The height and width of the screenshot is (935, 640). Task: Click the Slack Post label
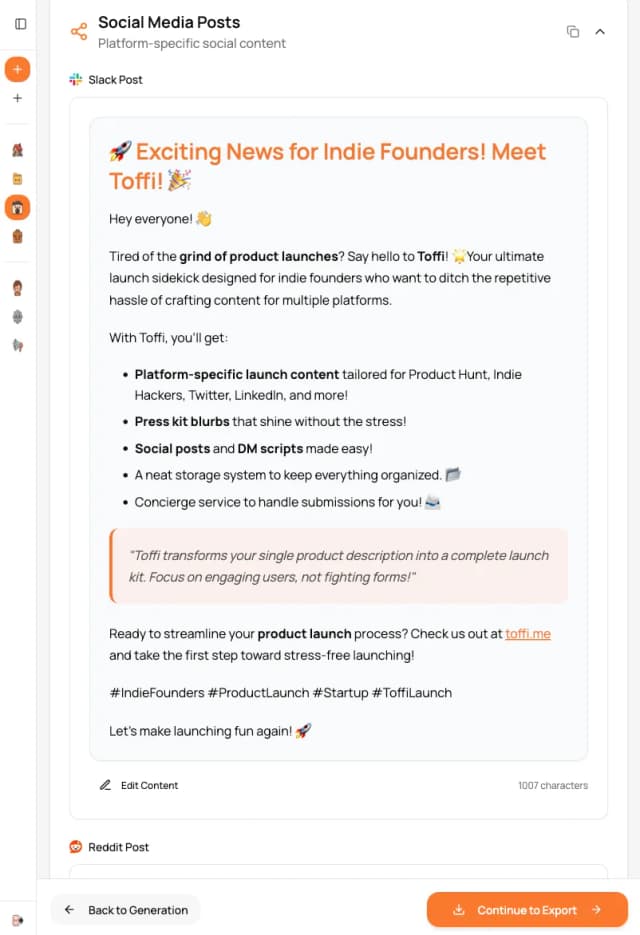tap(115, 80)
